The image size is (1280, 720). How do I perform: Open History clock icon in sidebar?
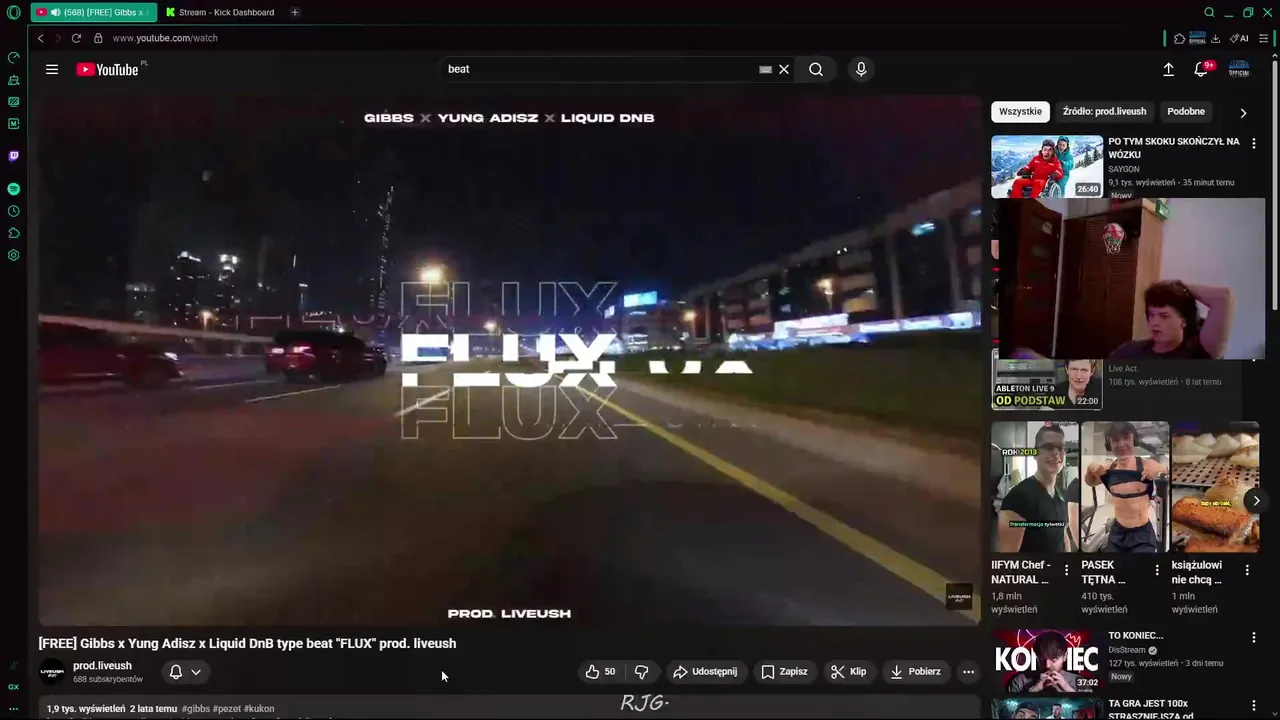tap(13, 211)
